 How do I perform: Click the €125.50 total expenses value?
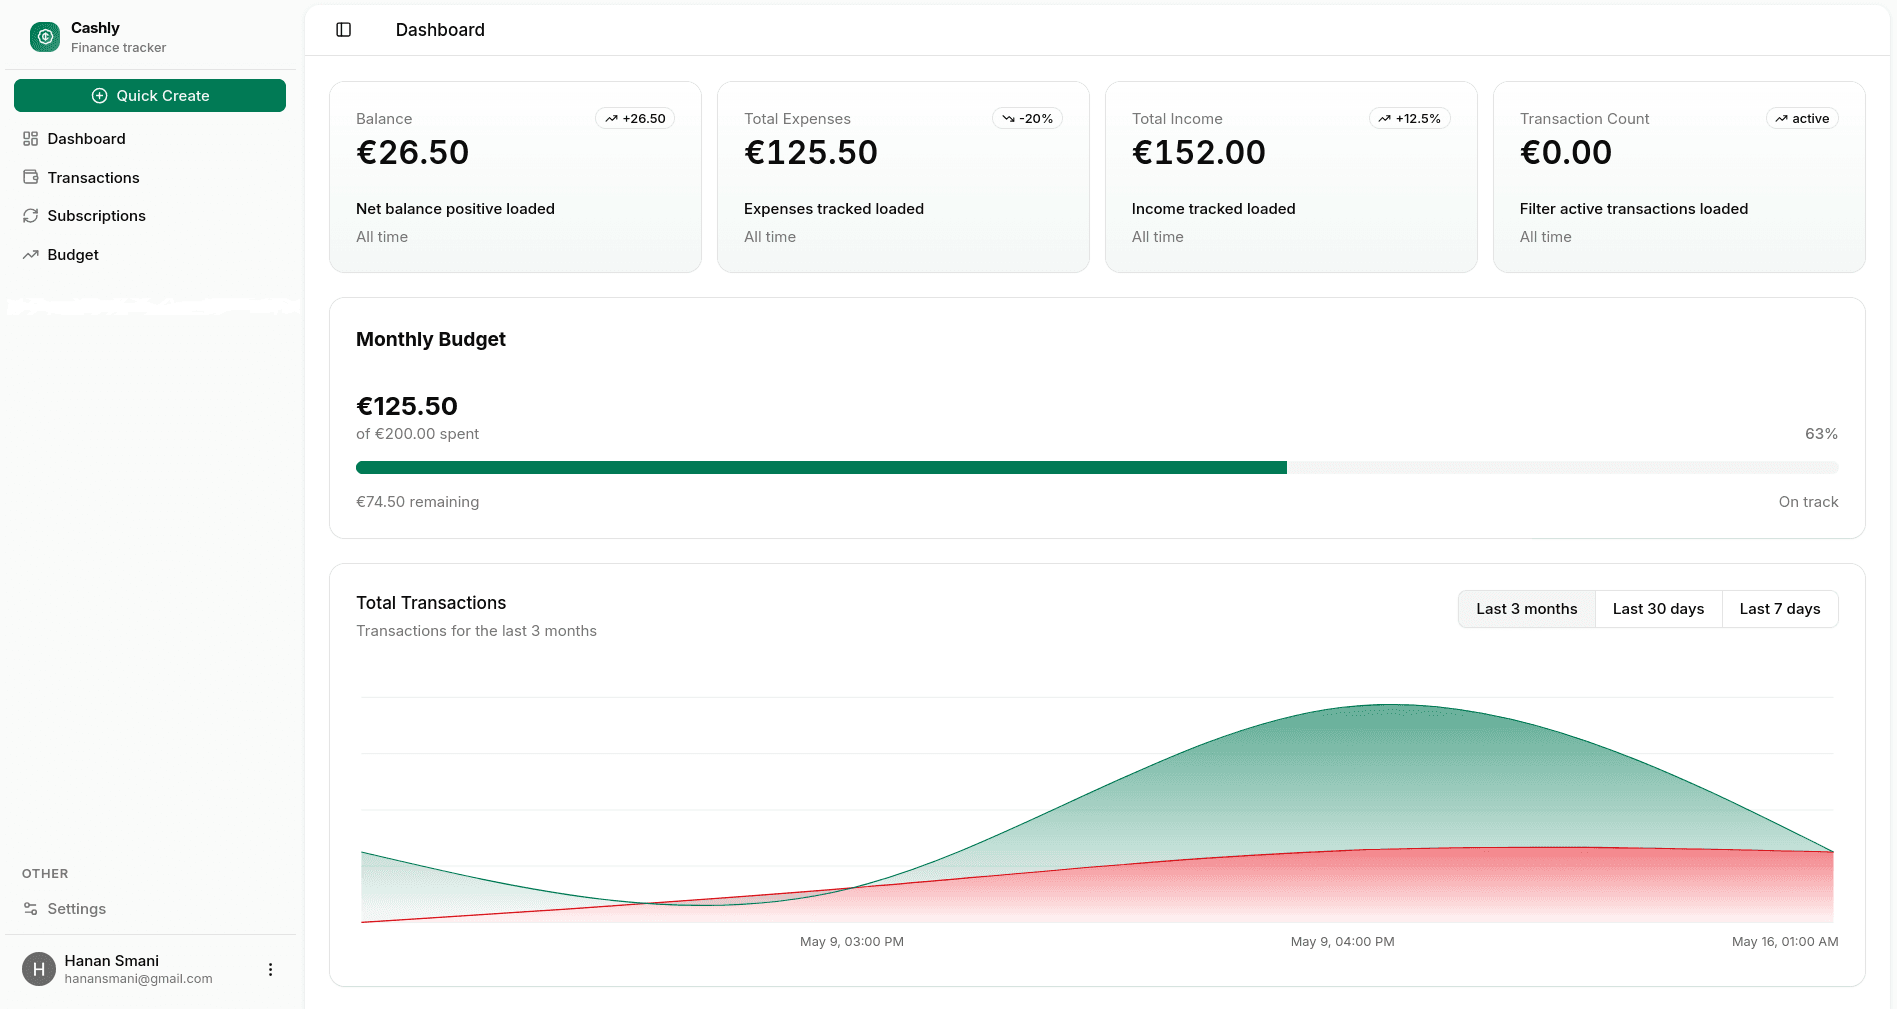point(811,153)
